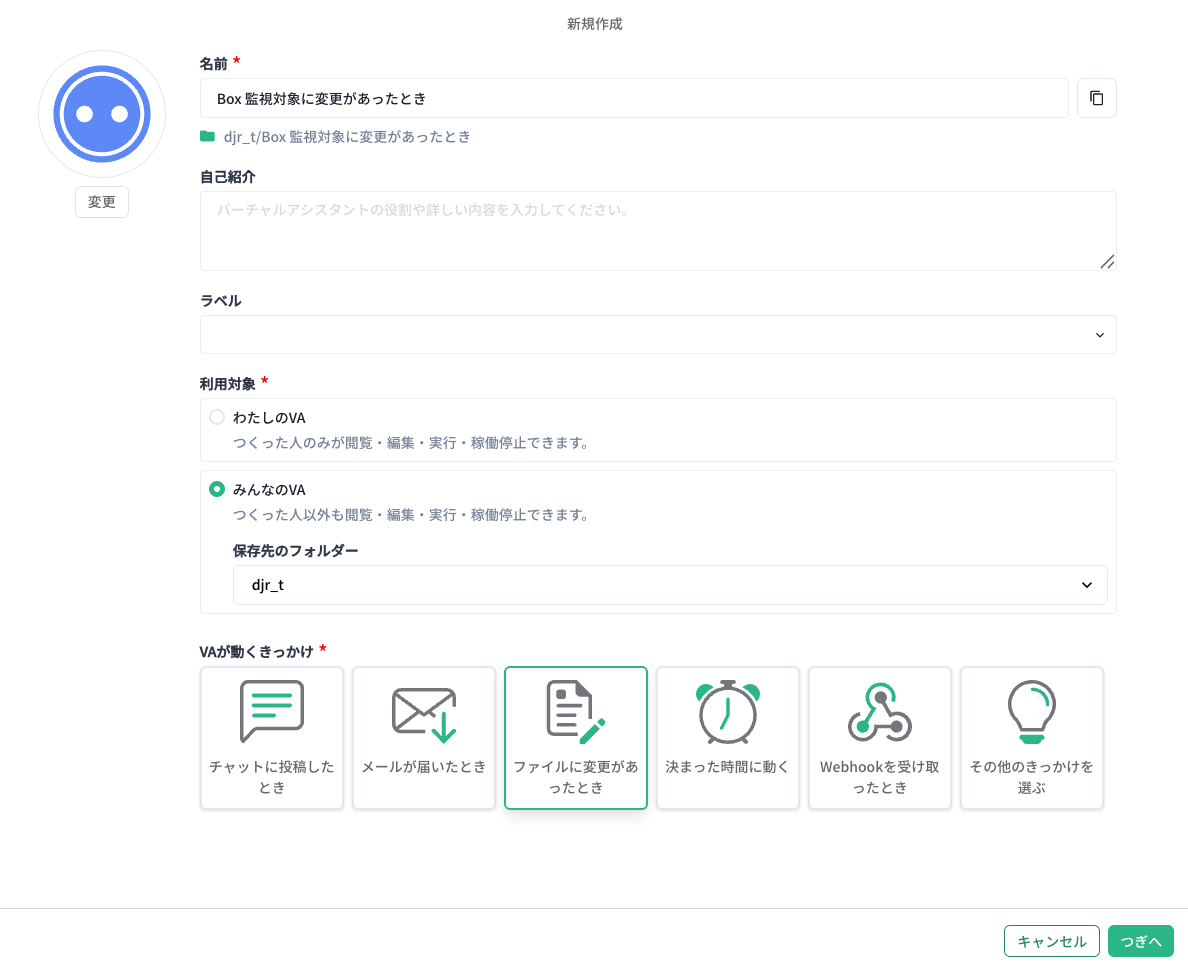
Task: Click the green folder icon under name
Action: (x=207, y=136)
